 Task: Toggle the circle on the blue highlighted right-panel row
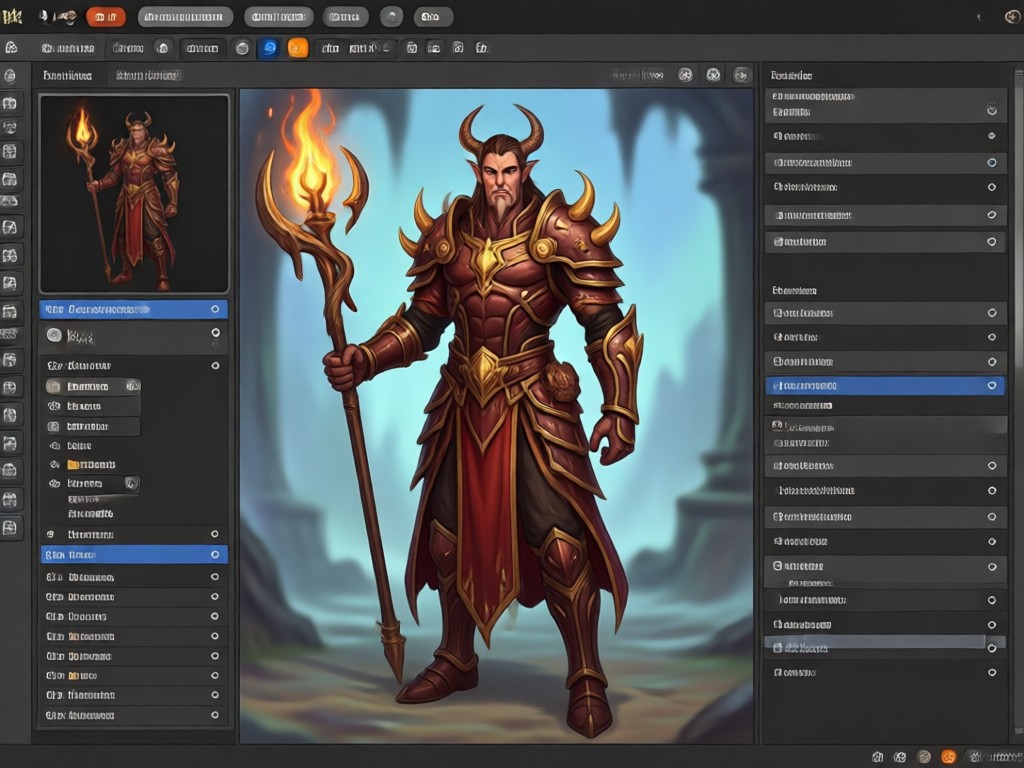point(991,386)
